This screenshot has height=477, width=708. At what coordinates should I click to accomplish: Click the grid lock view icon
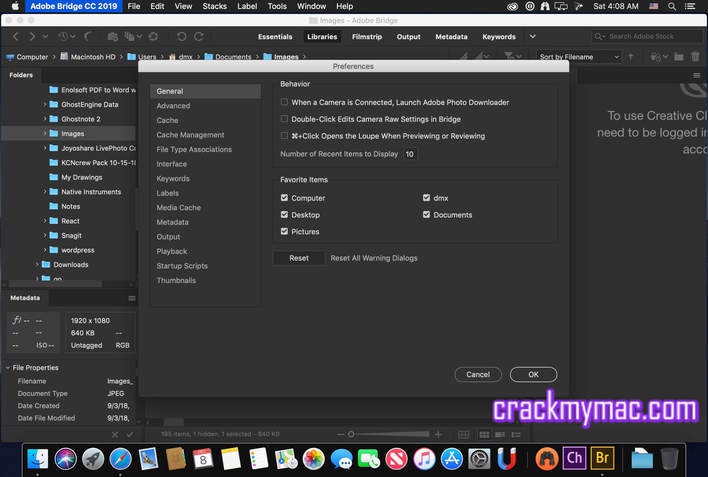(464, 435)
